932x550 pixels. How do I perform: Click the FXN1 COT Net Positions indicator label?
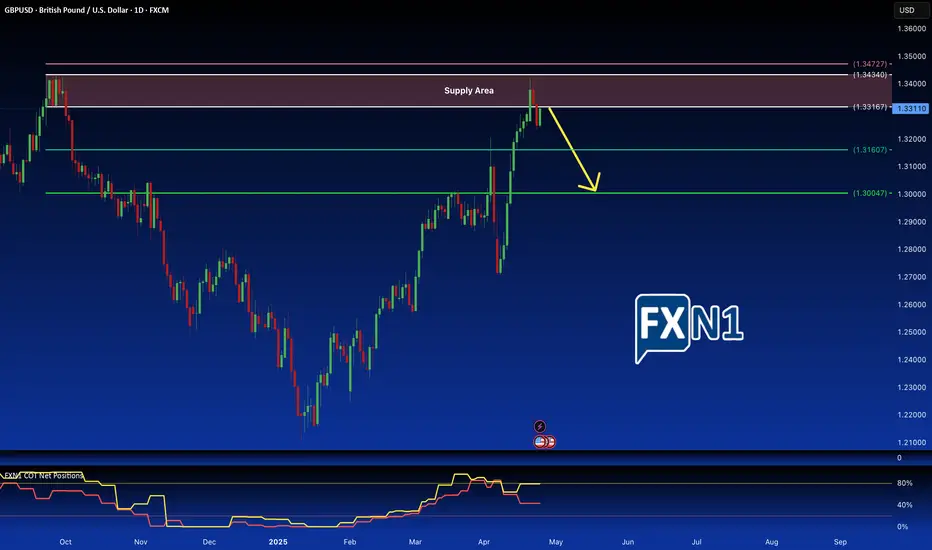[43, 476]
